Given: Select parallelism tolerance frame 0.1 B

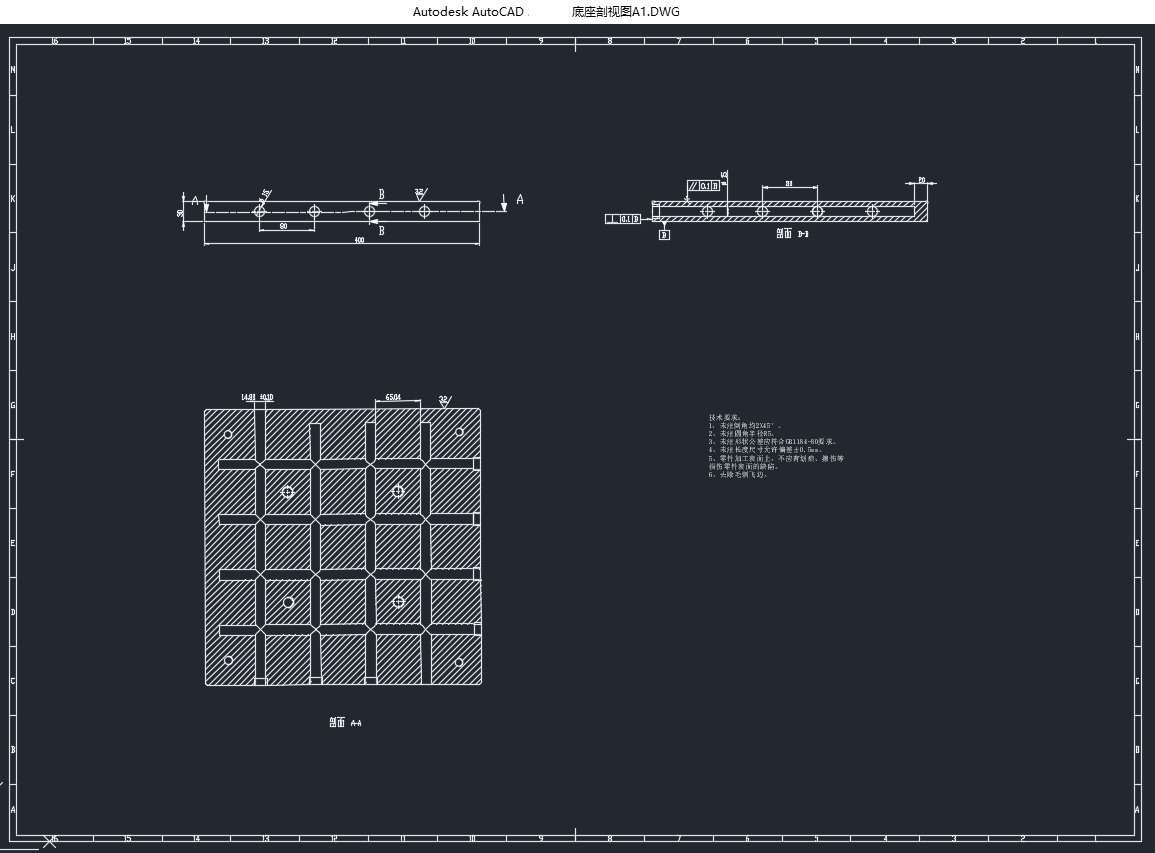Looking at the screenshot, I should click(704, 186).
